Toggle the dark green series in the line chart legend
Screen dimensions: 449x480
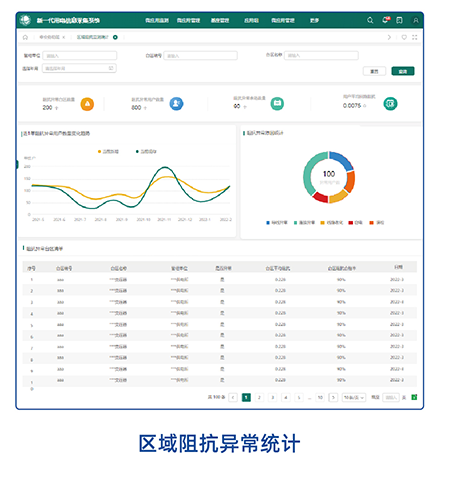[x=146, y=151]
